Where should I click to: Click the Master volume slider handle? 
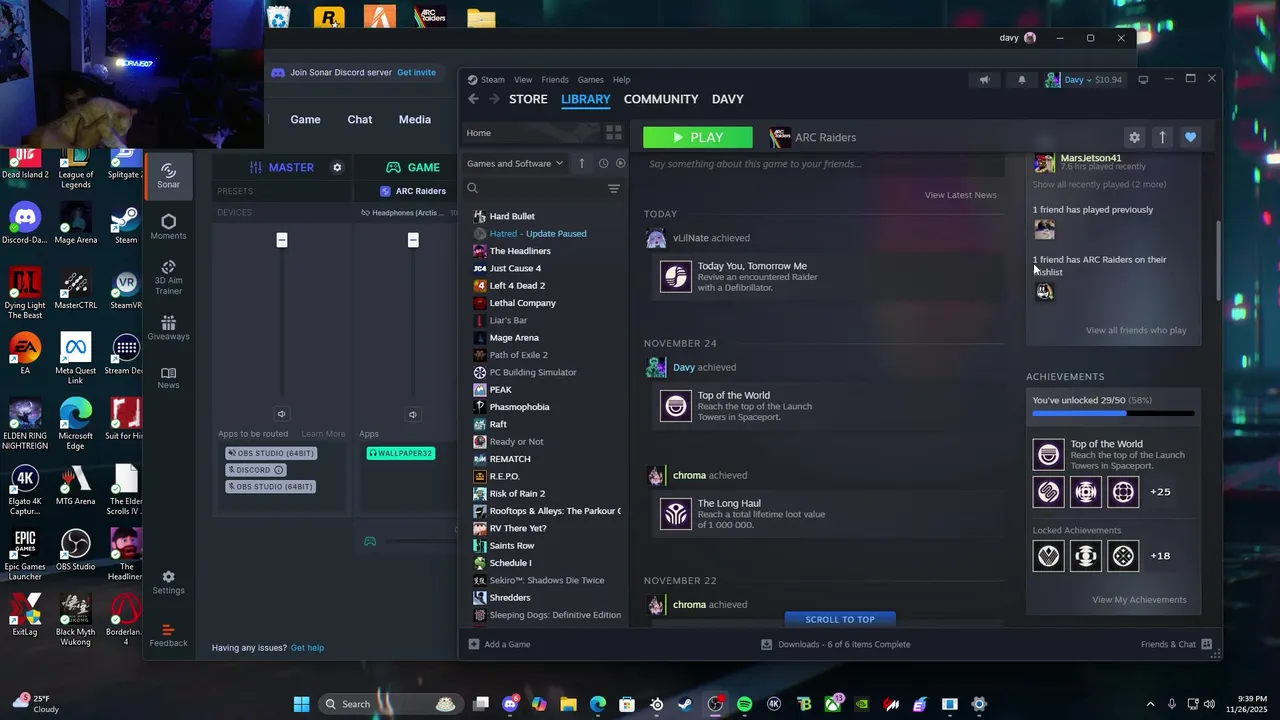point(282,240)
